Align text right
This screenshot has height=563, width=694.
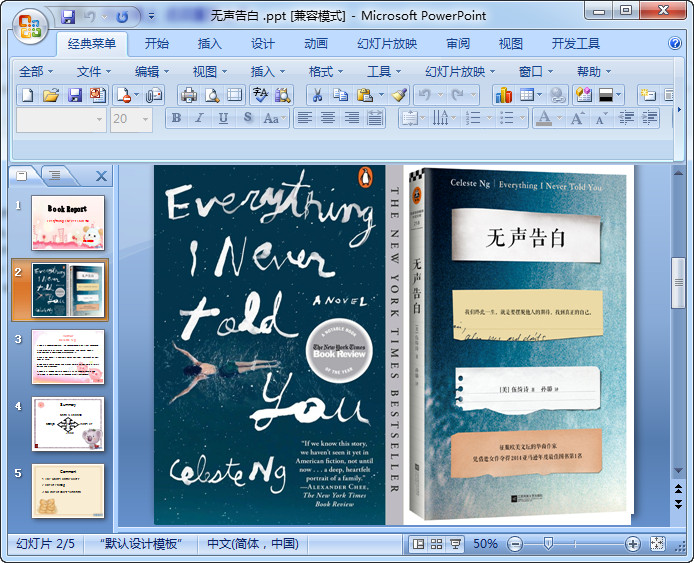(x=352, y=118)
